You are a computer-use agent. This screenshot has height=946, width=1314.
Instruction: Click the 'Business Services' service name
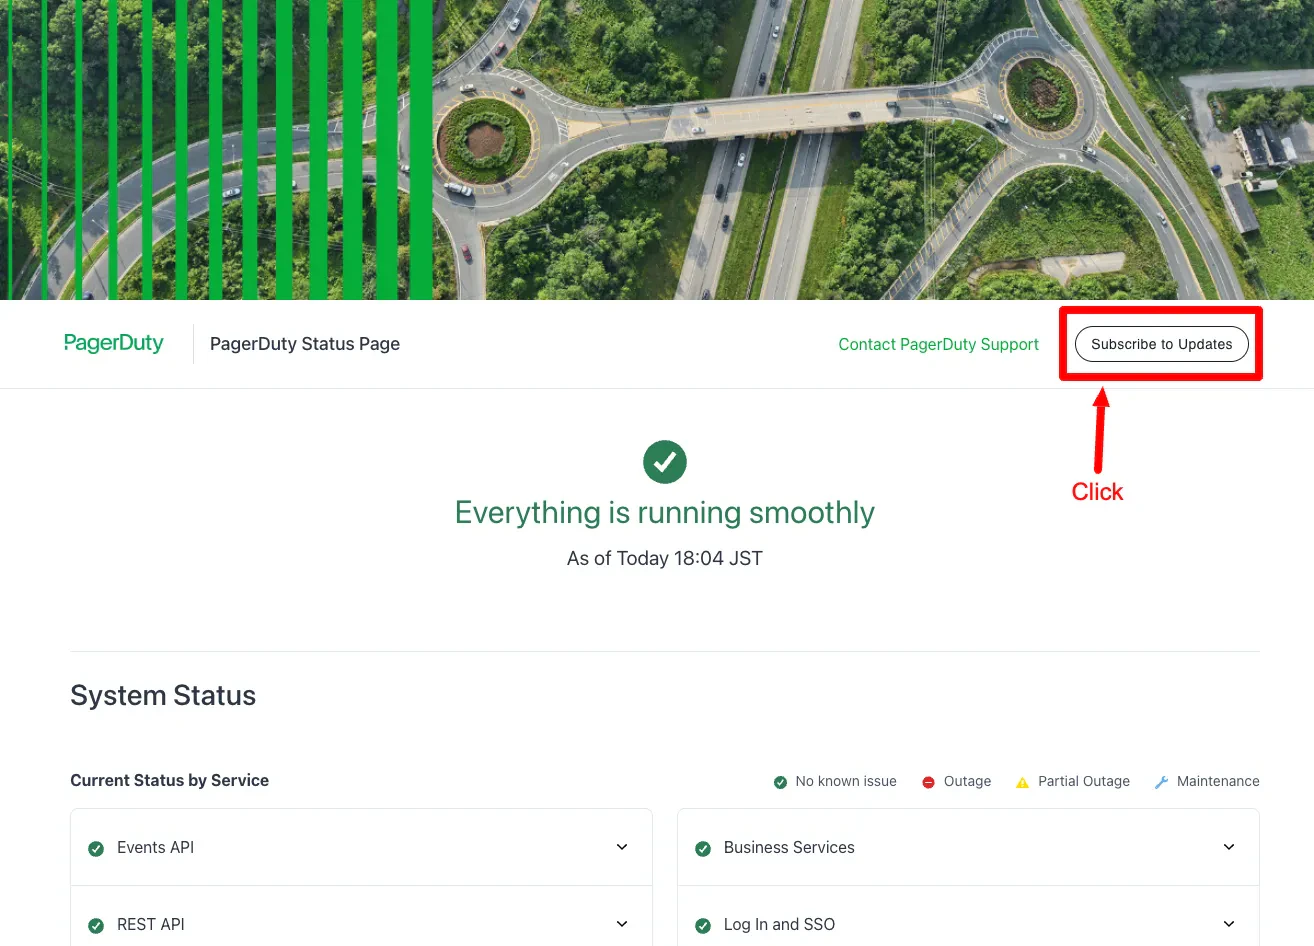click(x=789, y=847)
